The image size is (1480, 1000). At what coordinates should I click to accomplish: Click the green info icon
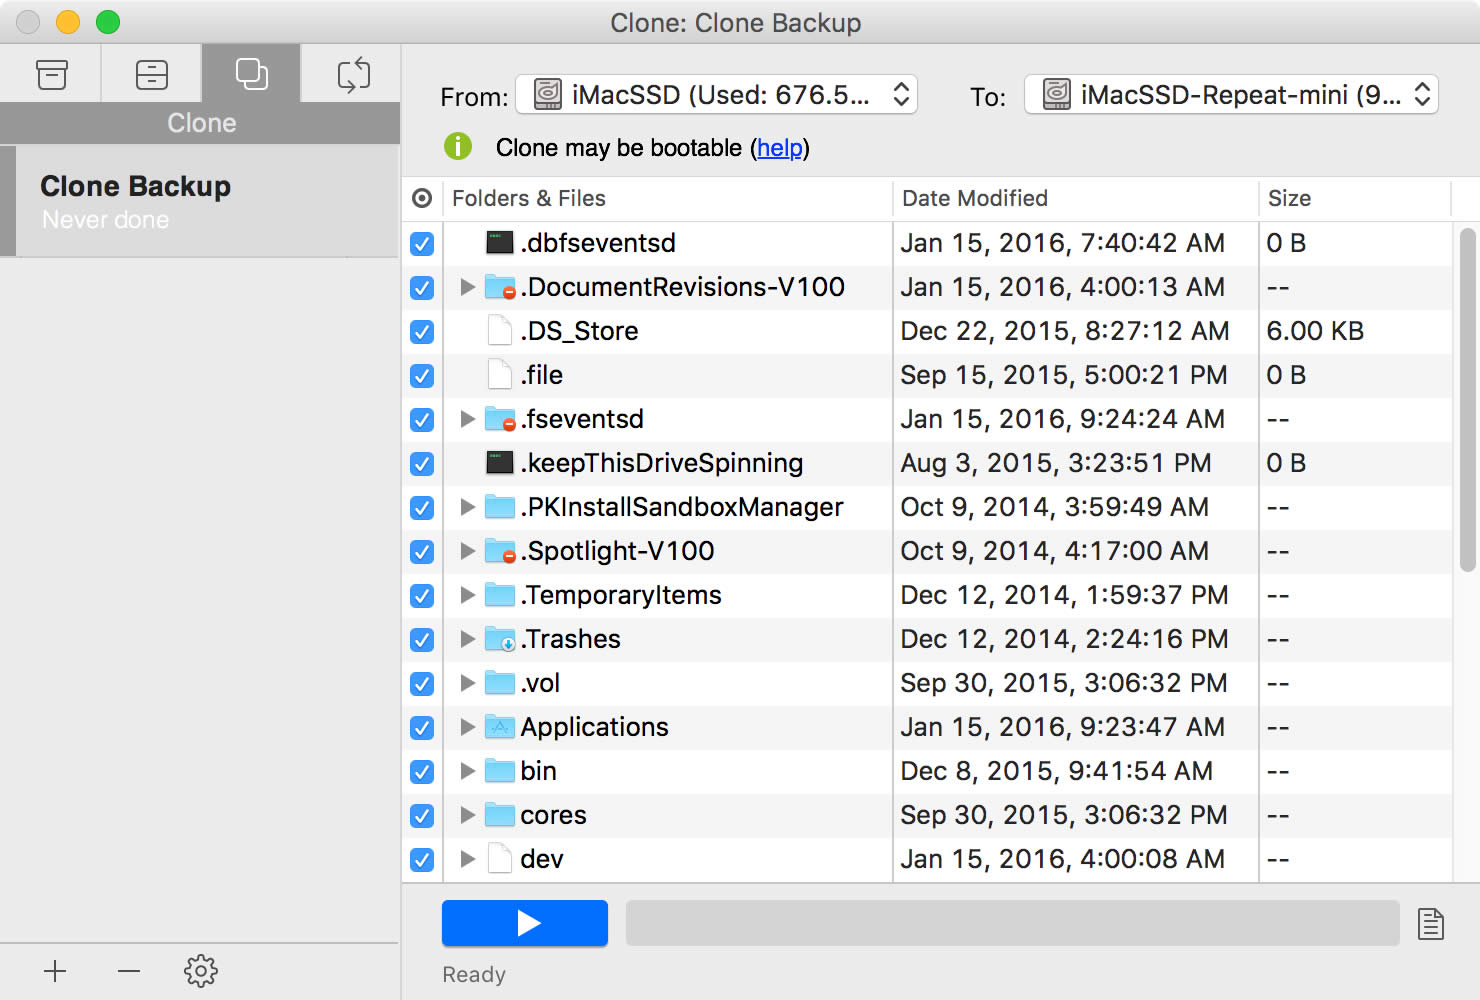point(458,147)
